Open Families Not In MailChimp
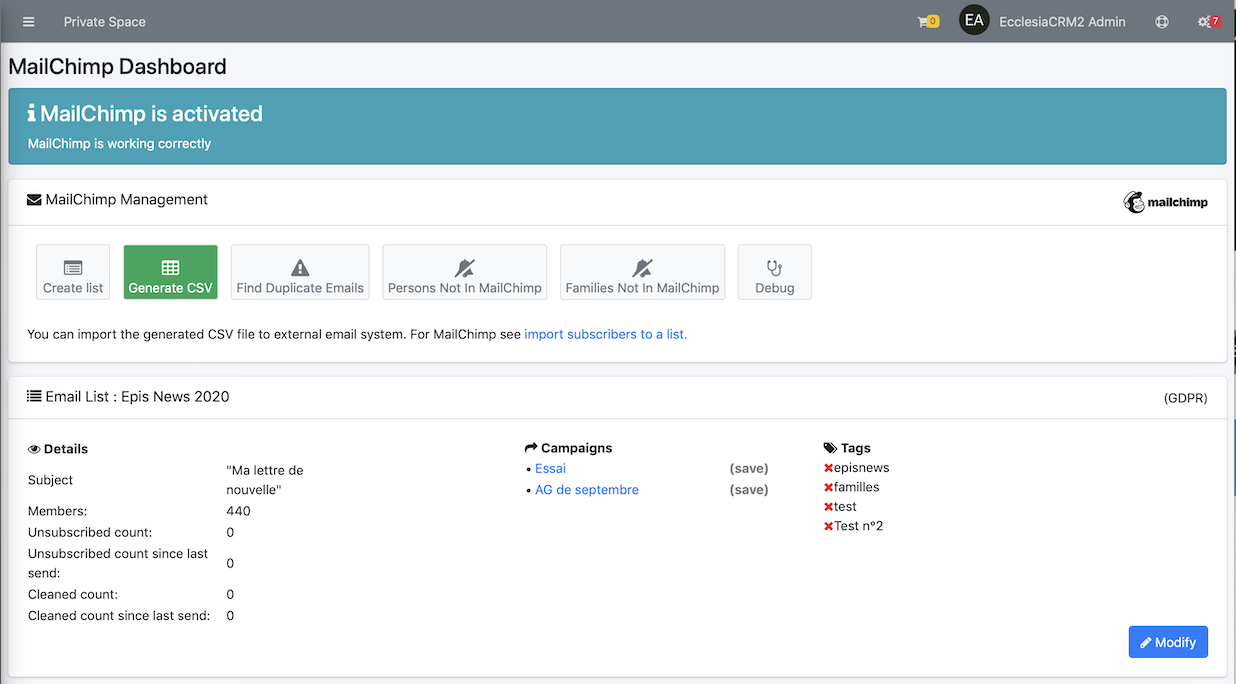The width and height of the screenshot is (1236, 684). (x=642, y=272)
